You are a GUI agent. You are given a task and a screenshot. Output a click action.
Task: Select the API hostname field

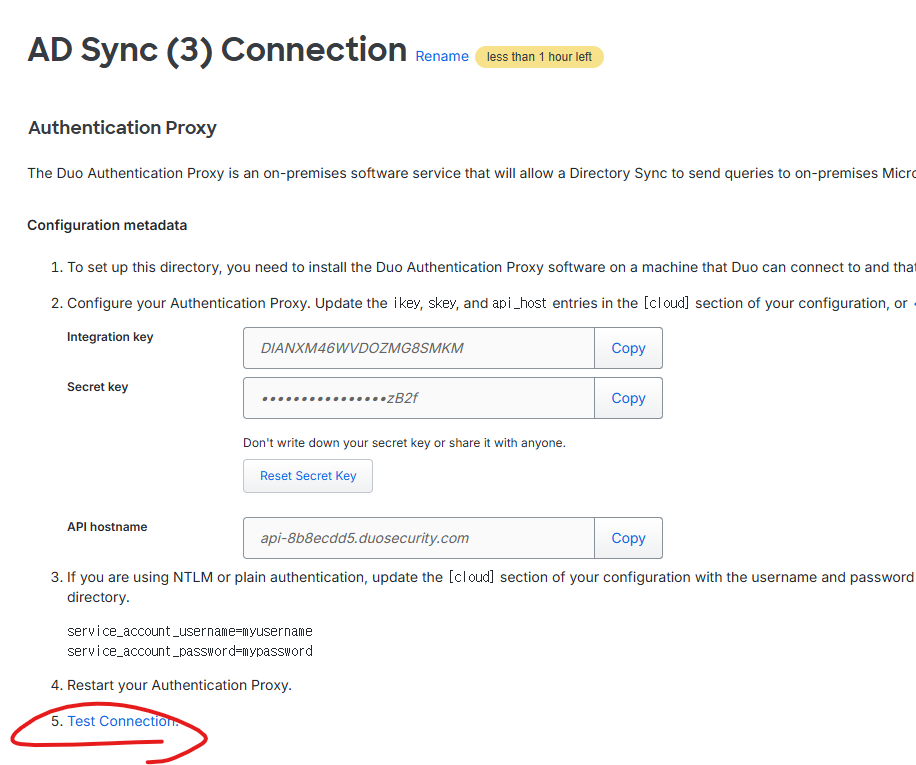[419, 538]
